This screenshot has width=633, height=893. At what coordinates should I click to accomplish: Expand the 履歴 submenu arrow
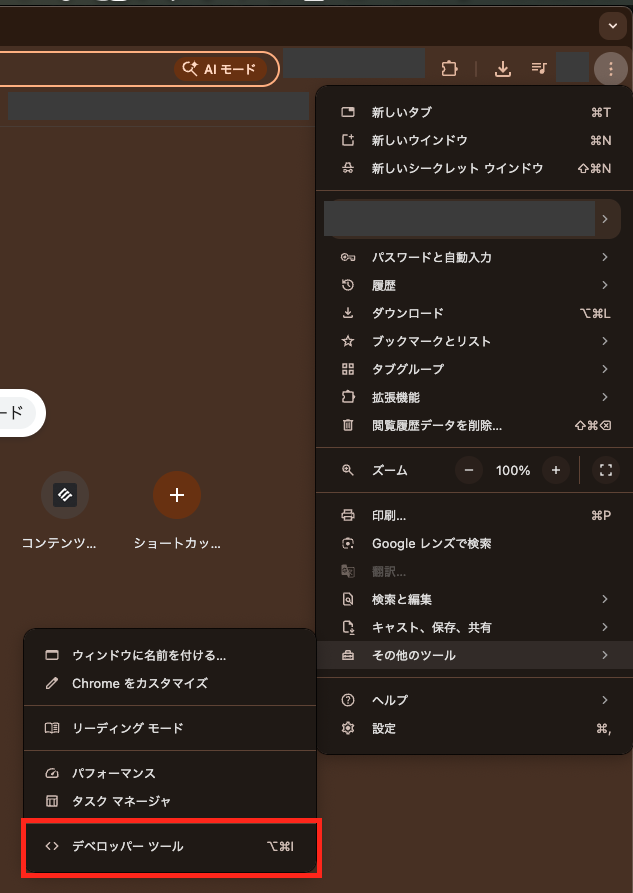[x=605, y=285]
